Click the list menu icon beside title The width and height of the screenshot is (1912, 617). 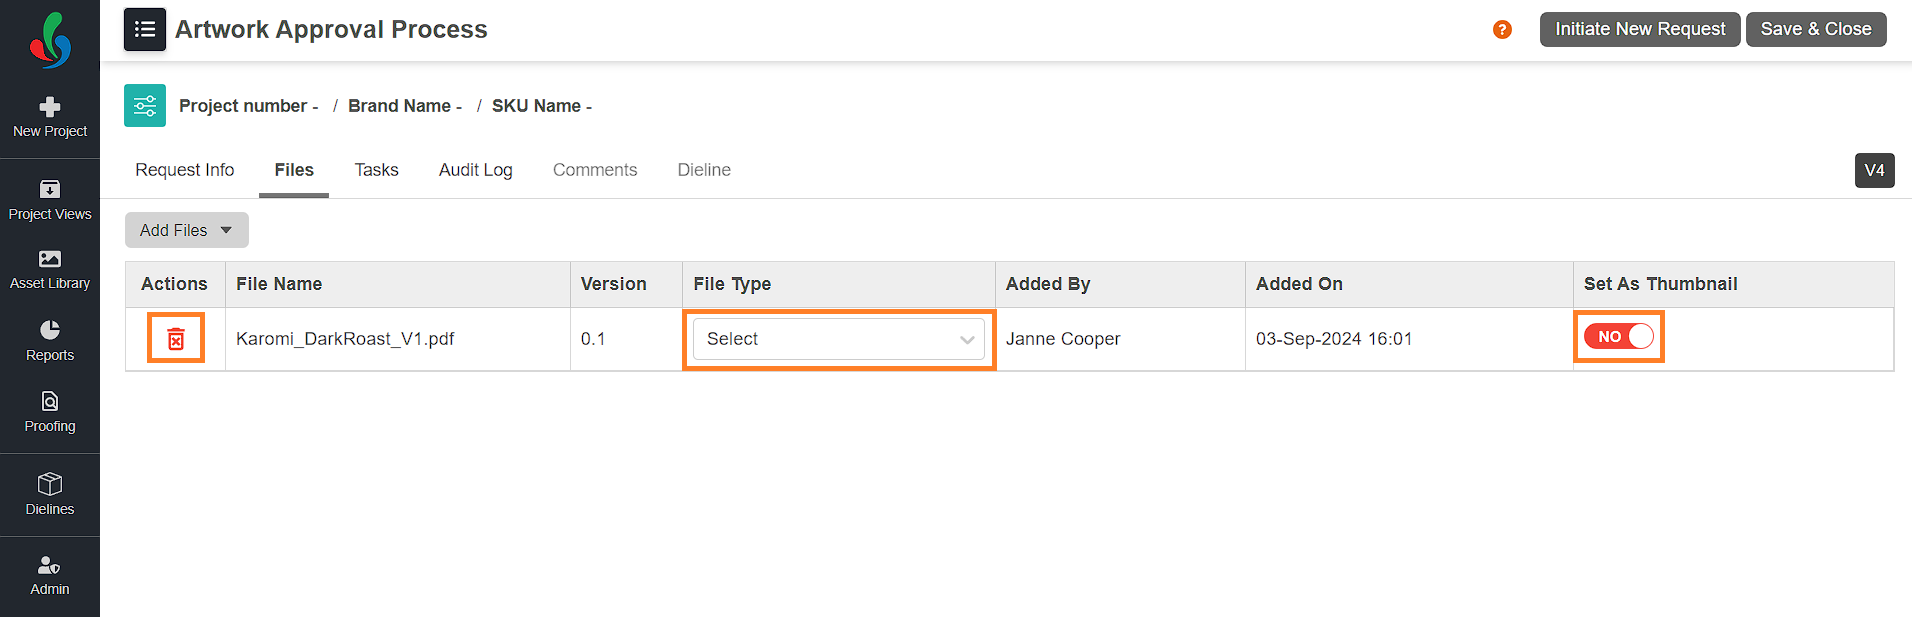145,29
